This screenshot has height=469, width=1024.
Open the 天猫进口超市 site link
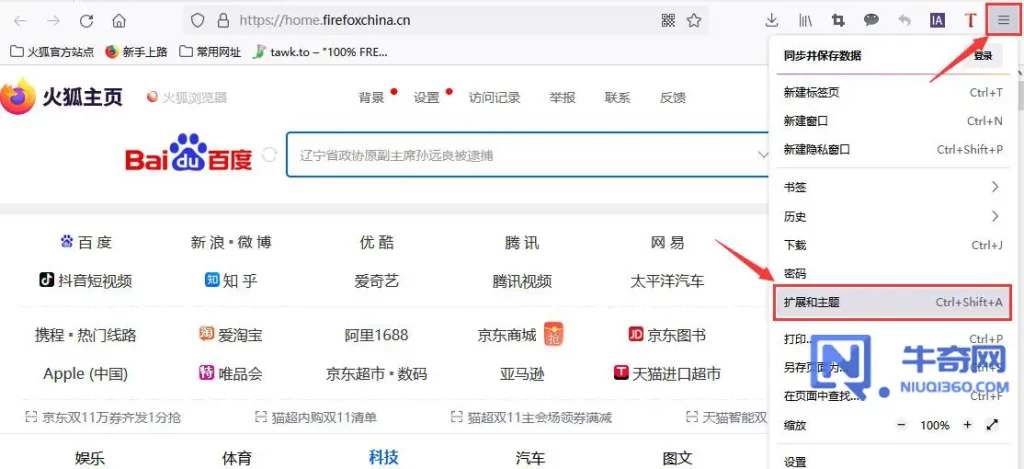[x=667, y=374]
